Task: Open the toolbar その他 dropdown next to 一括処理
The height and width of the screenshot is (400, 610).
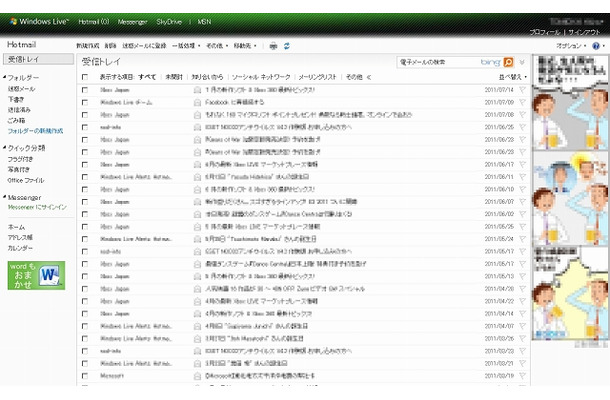Action: pos(217,46)
